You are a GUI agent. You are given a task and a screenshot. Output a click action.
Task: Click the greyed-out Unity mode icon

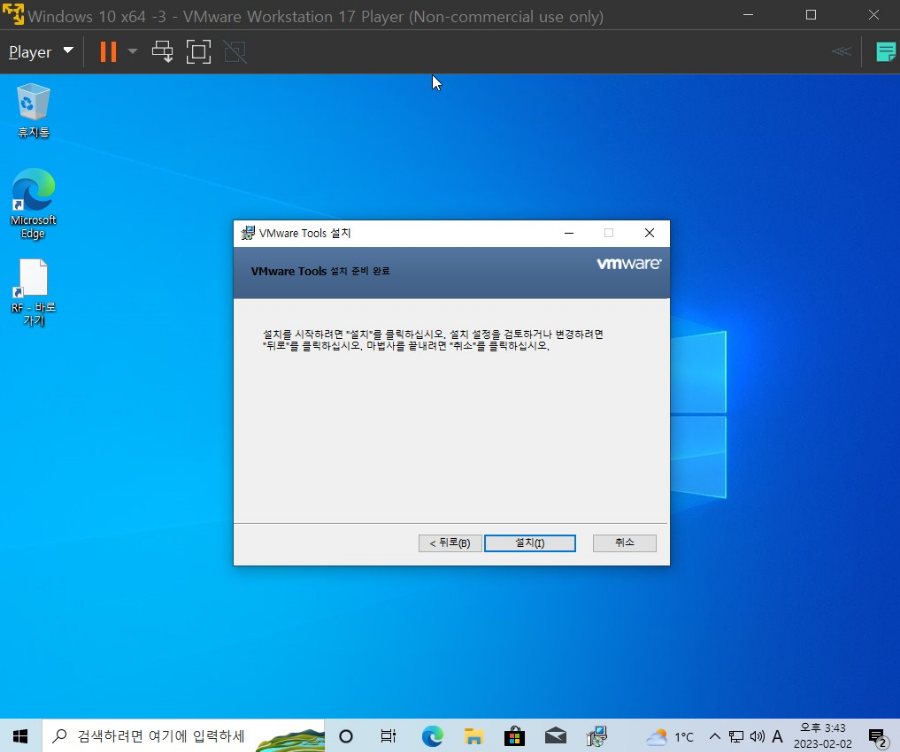[235, 52]
